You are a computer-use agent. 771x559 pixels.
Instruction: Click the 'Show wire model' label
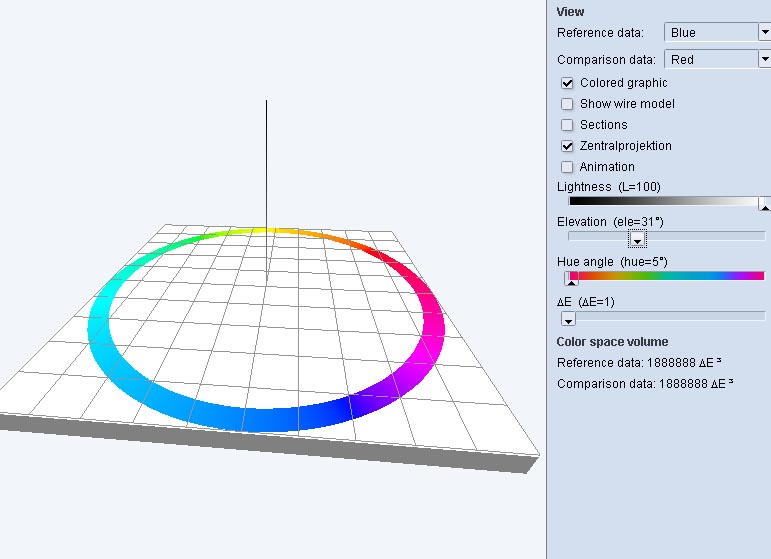click(627, 104)
